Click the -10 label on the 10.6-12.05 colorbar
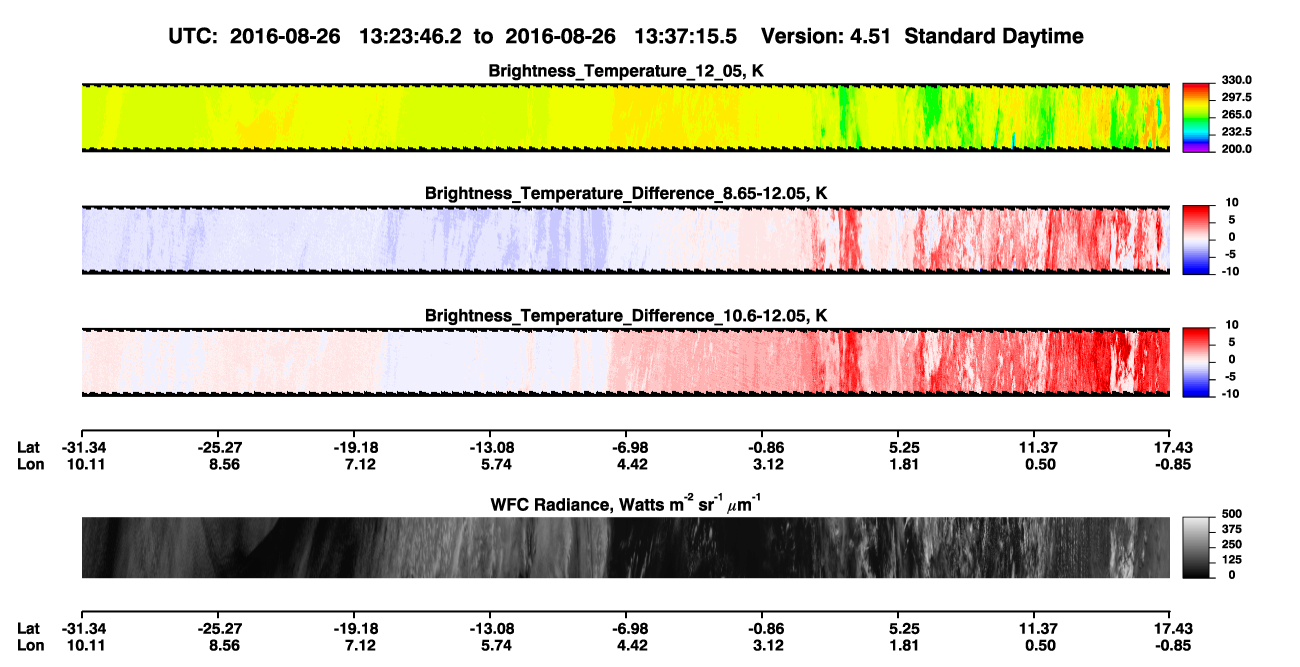This screenshot has width=1300, height=667. tap(1229, 393)
